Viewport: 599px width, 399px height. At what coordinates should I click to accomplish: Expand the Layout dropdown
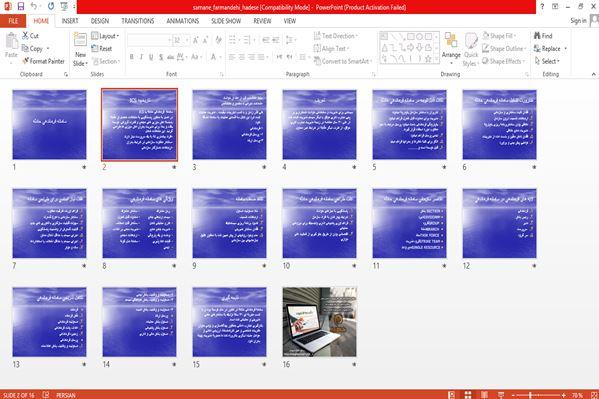pyautogui.click(x=105, y=36)
